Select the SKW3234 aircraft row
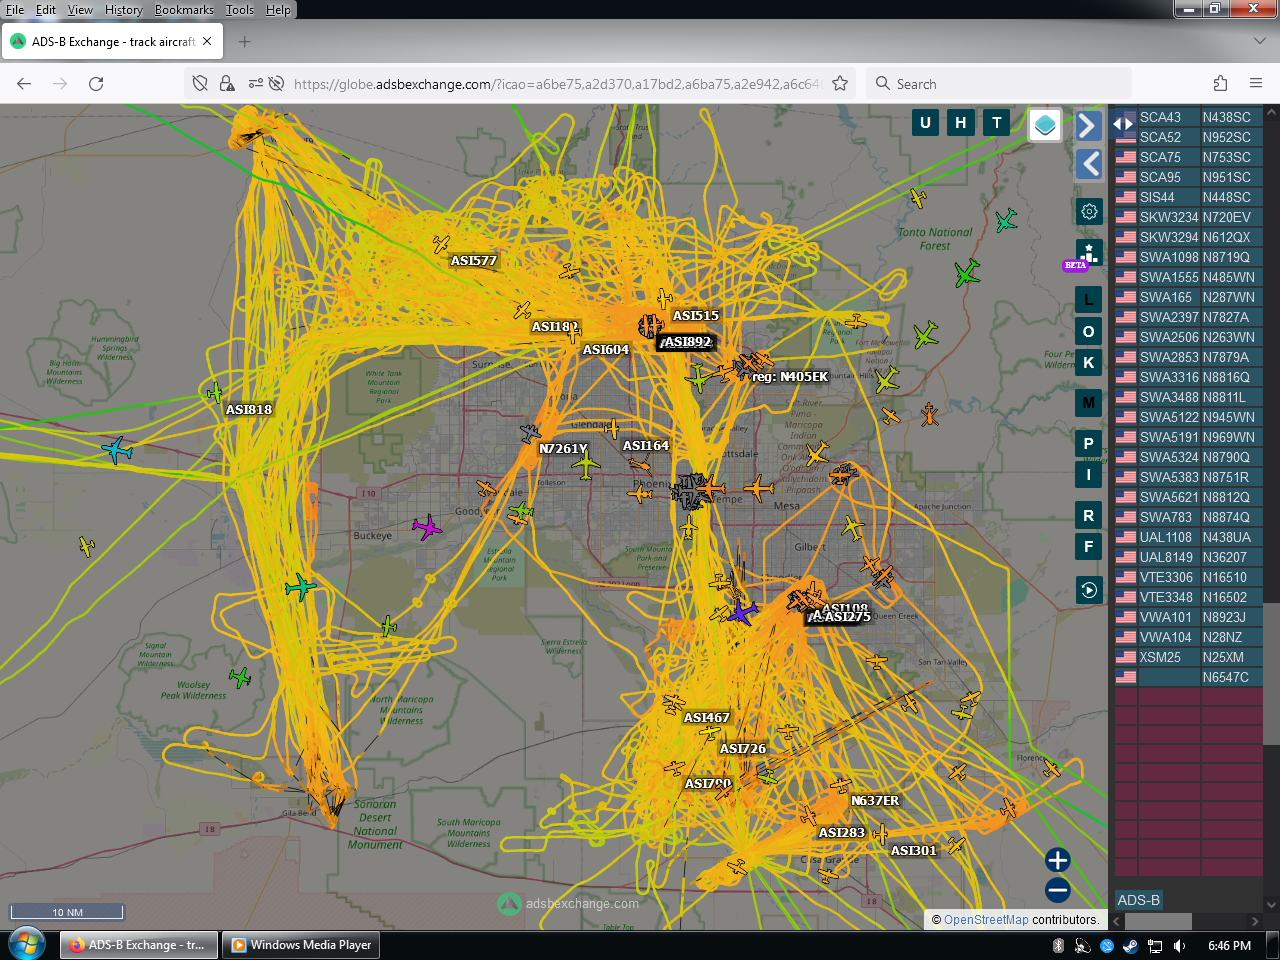Screen dimensions: 1280x960 coord(1189,217)
